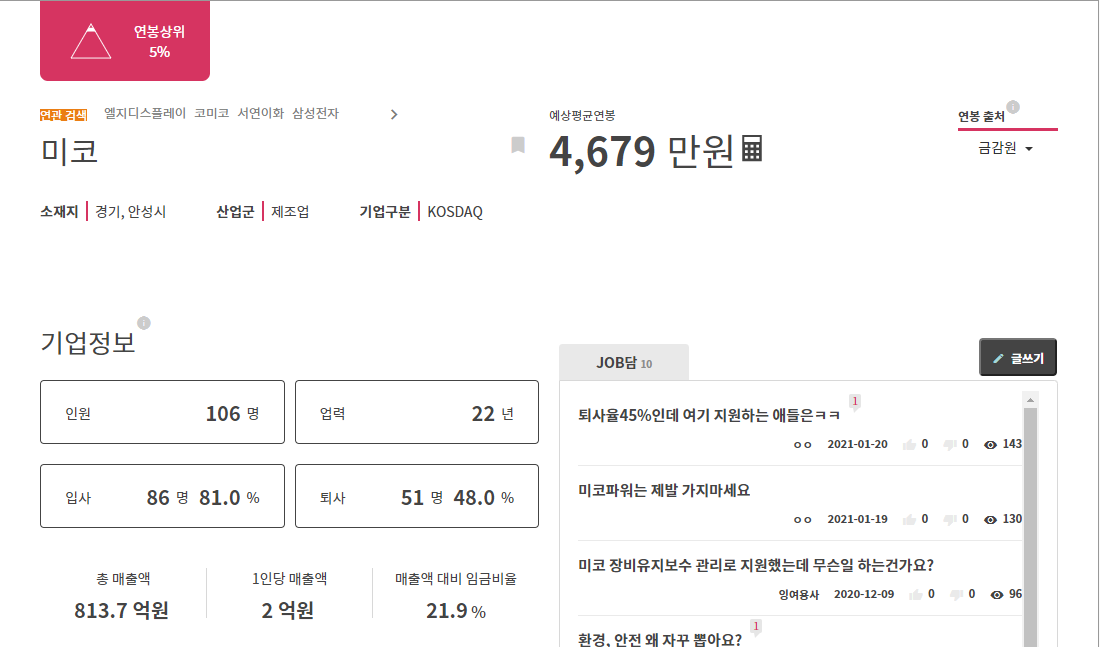This screenshot has height=647, width=1100.
Task: Open related search 엘지디스플레이
Action: pyautogui.click(x=145, y=114)
